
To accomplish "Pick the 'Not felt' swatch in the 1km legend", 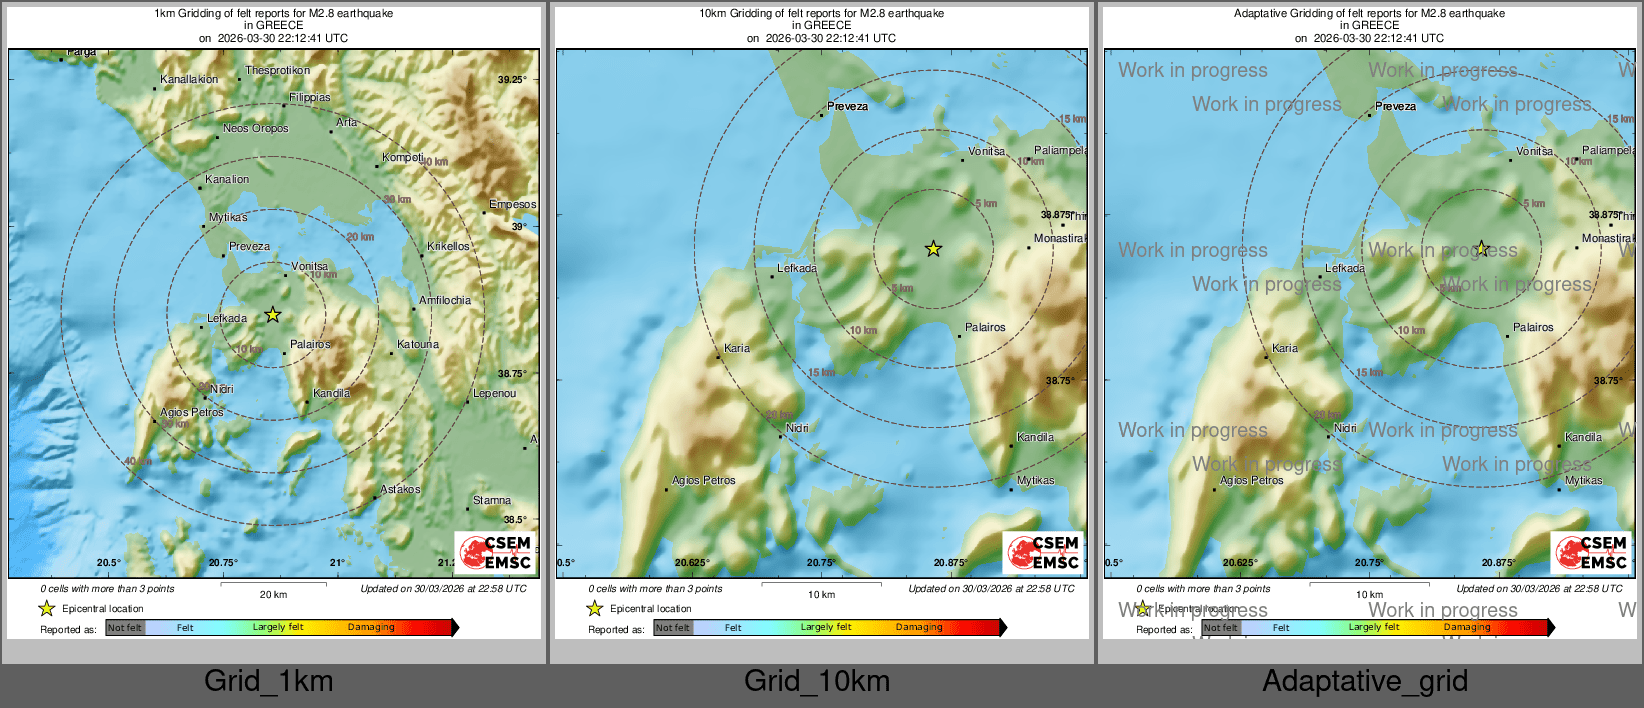I will [125, 628].
